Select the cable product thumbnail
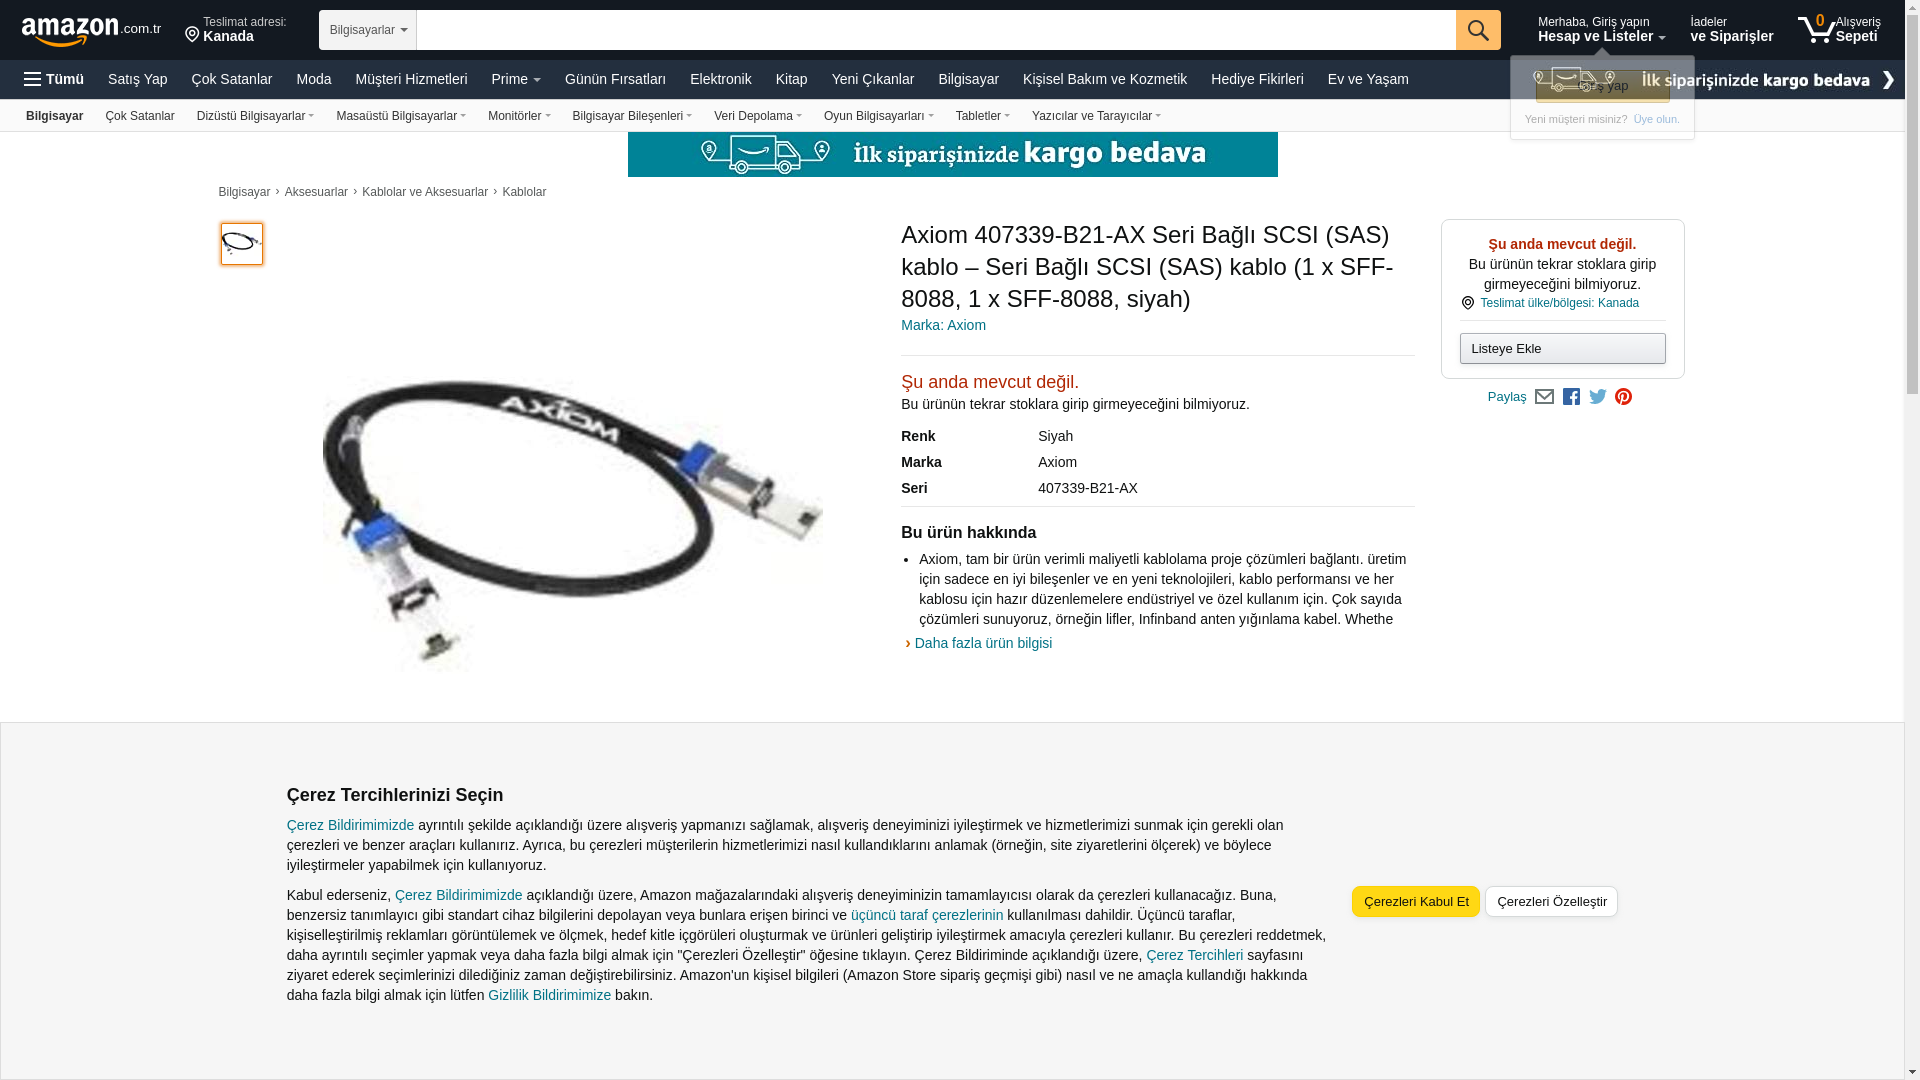This screenshot has height=1080, width=1920. [x=242, y=244]
